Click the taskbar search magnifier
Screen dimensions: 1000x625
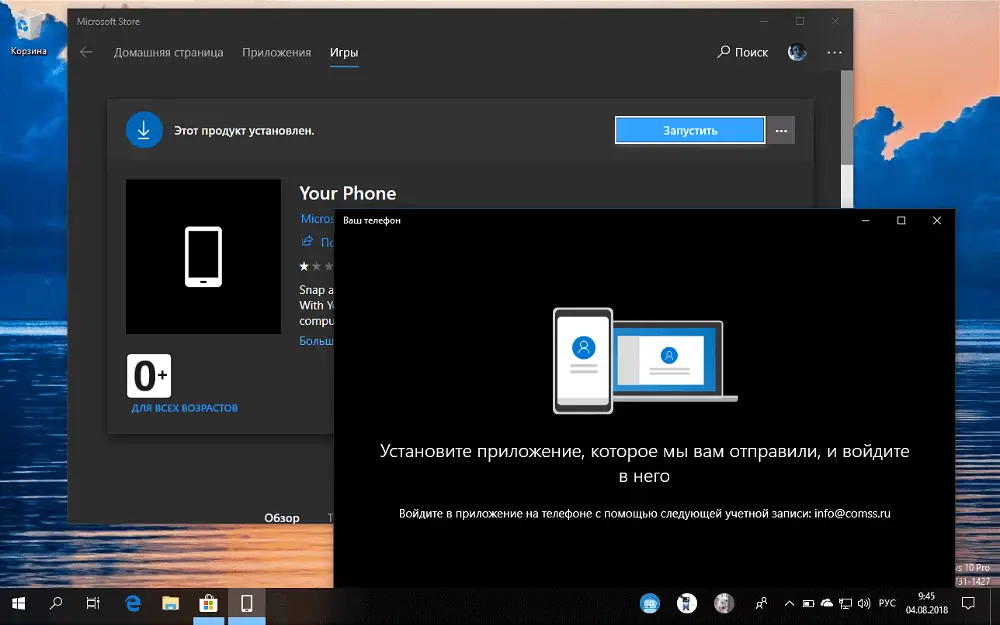56,603
